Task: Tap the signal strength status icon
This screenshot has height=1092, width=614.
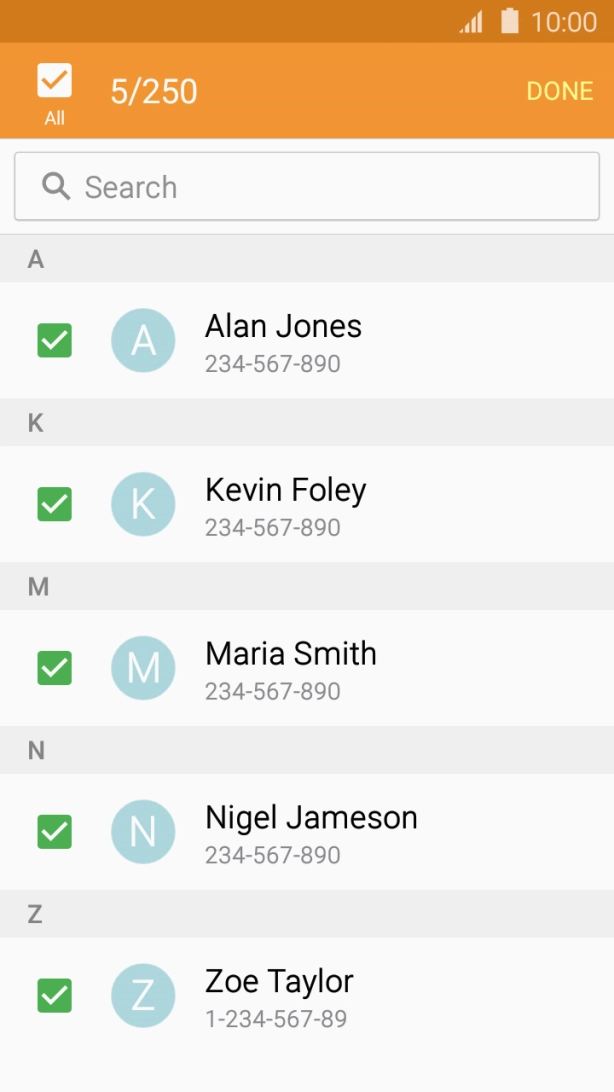Action: tap(471, 22)
